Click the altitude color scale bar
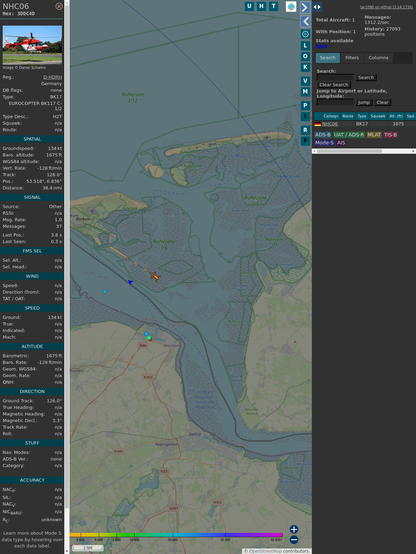The height and width of the screenshot is (554, 416). (176, 535)
